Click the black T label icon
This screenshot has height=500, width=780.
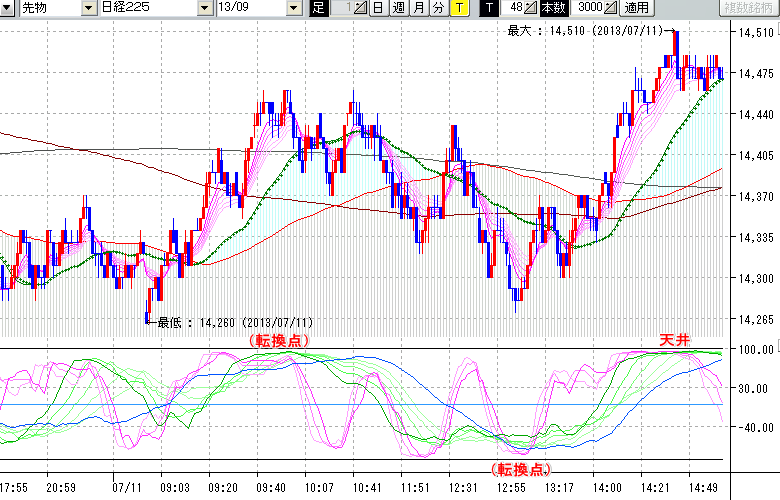[x=489, y=9]
